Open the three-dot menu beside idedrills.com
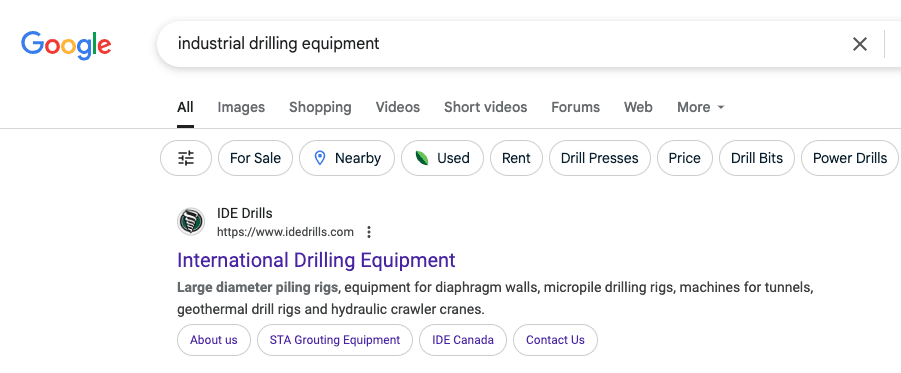Viewport: 901px width, 373px height. (x=369, y=232)
